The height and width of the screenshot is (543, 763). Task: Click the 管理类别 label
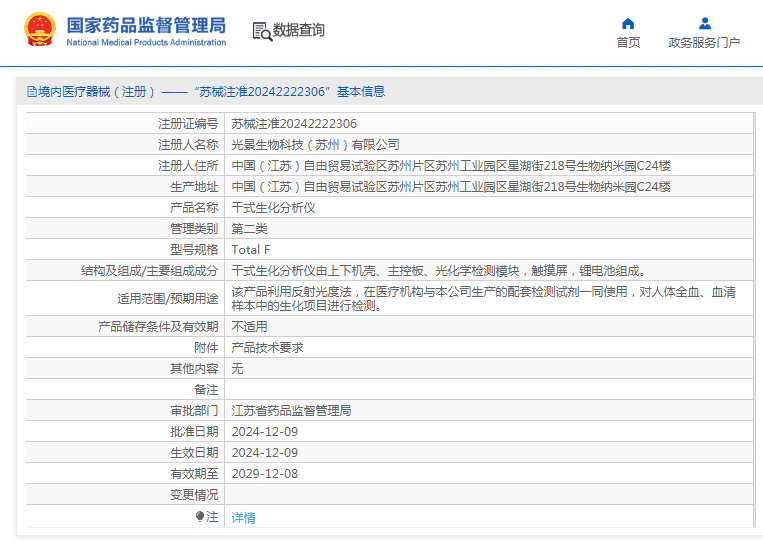point(194,229)
